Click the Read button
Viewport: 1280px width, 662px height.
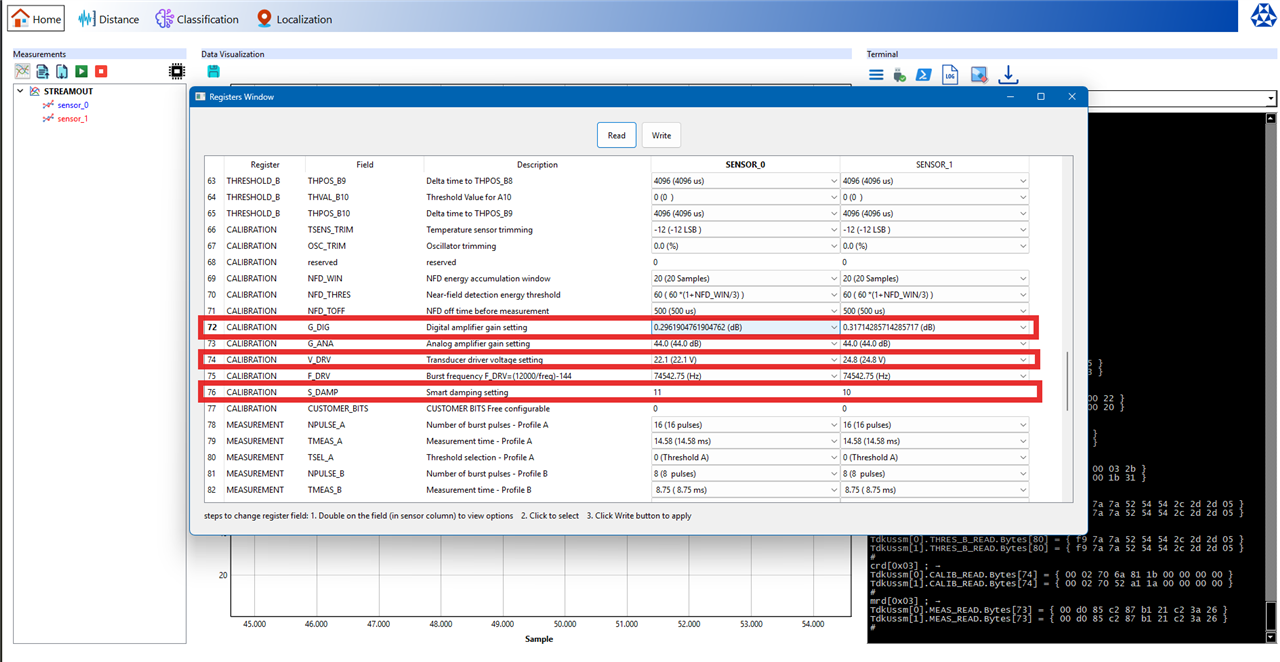point(617,136)
